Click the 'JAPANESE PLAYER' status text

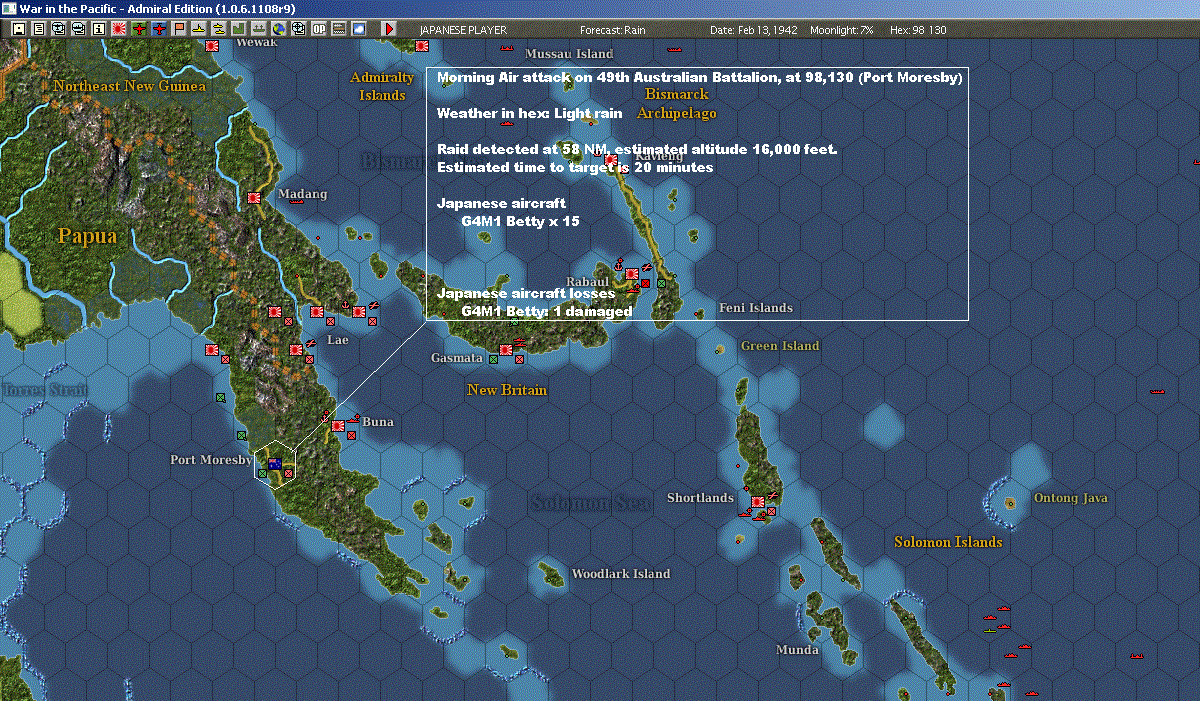click(x=463, y=30)
